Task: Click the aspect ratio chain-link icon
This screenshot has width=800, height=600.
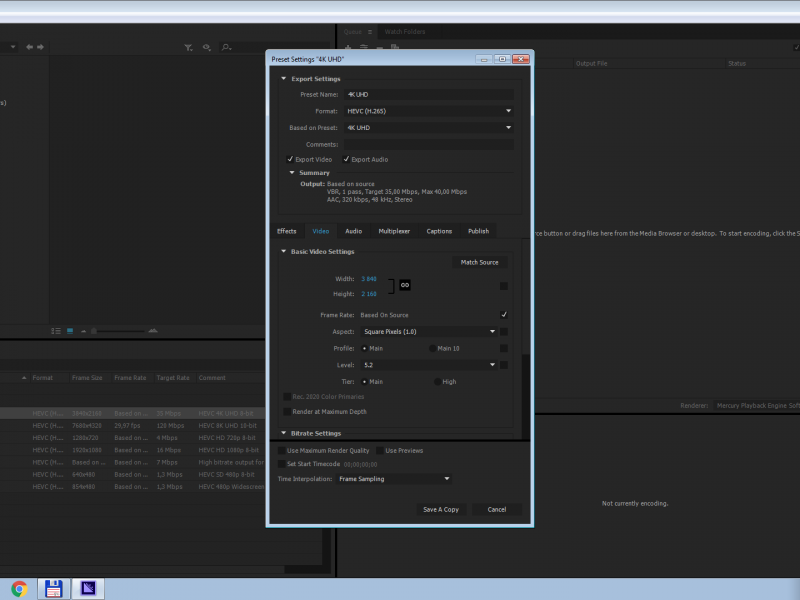Action: point(405,285)
